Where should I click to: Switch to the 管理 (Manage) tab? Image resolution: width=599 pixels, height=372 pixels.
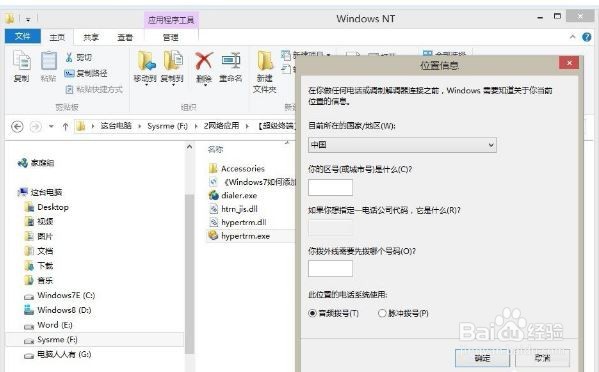tap(170, 37)
